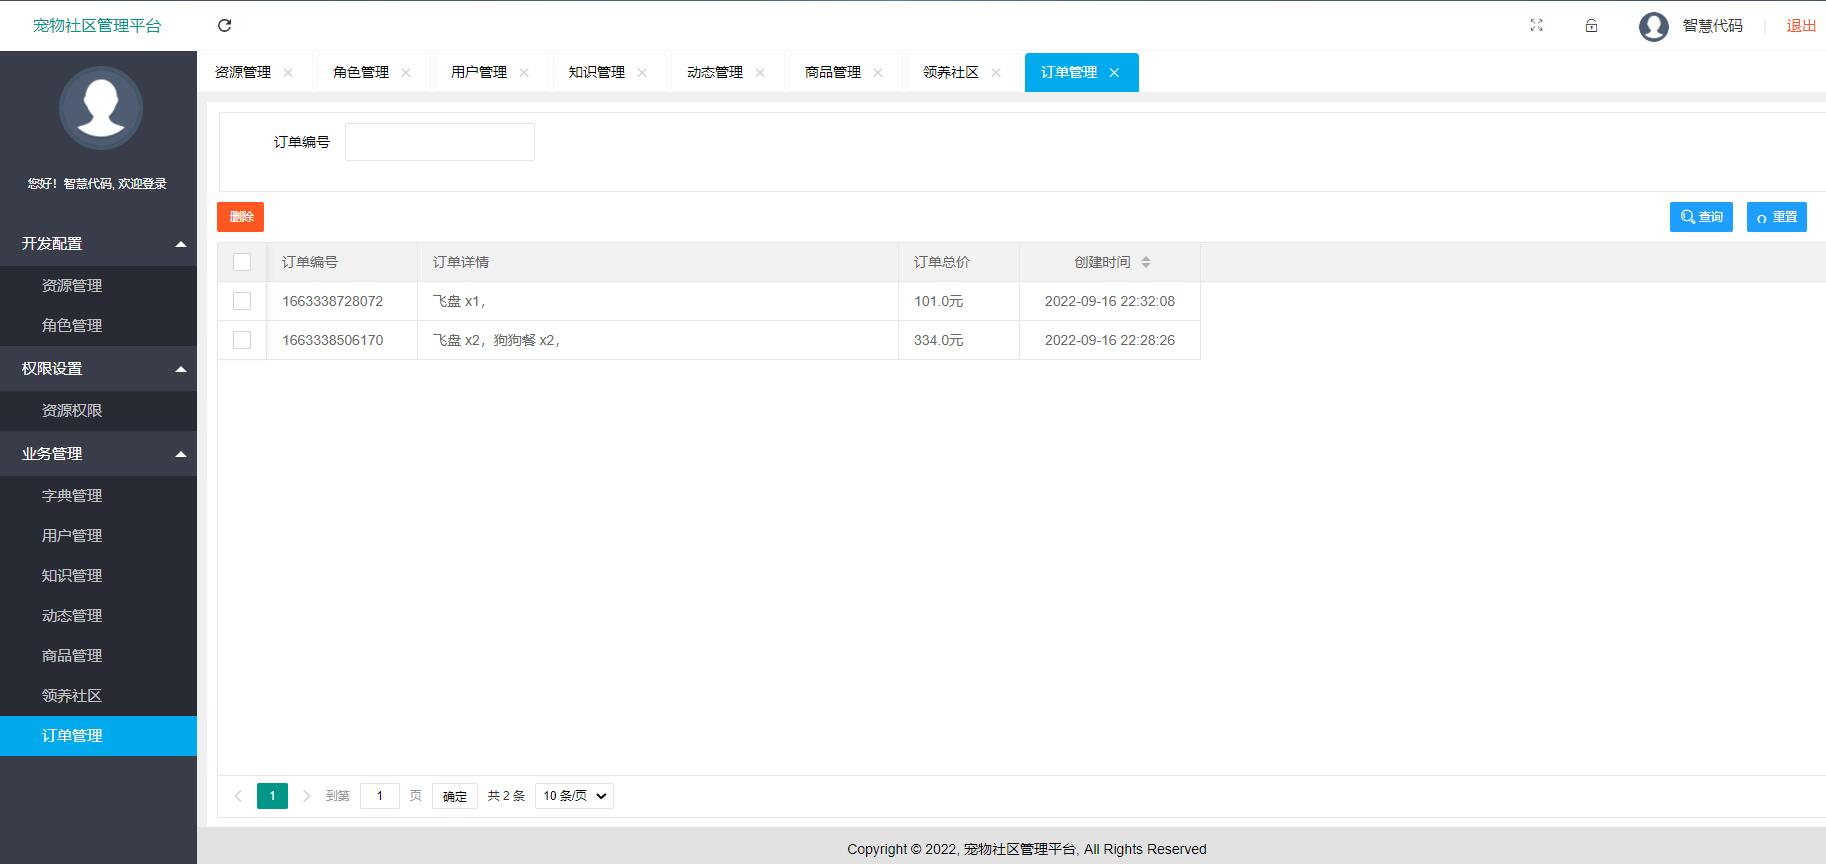Open 字典管理 in the sidebar
This screenshot has height=864, width=1826.
(98, 496)
